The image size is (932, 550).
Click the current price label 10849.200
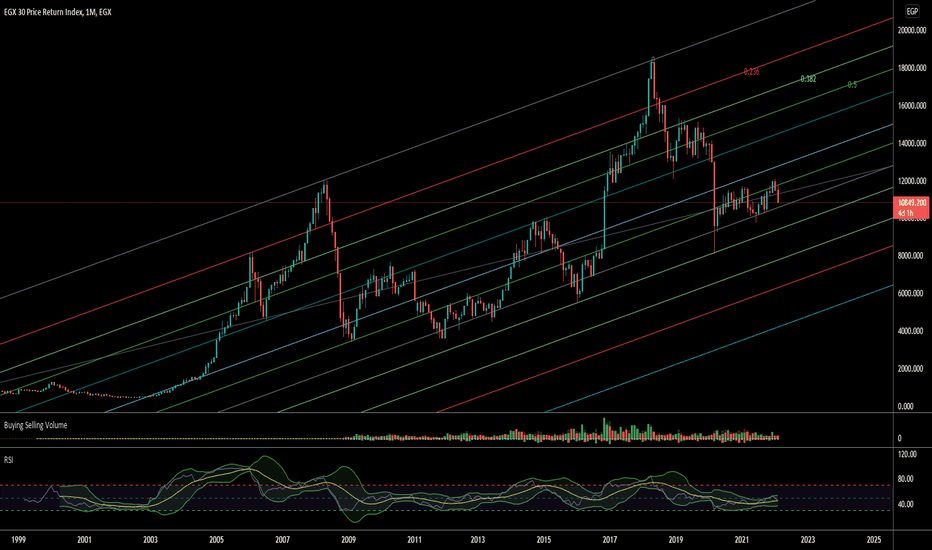tap(912, 203)
